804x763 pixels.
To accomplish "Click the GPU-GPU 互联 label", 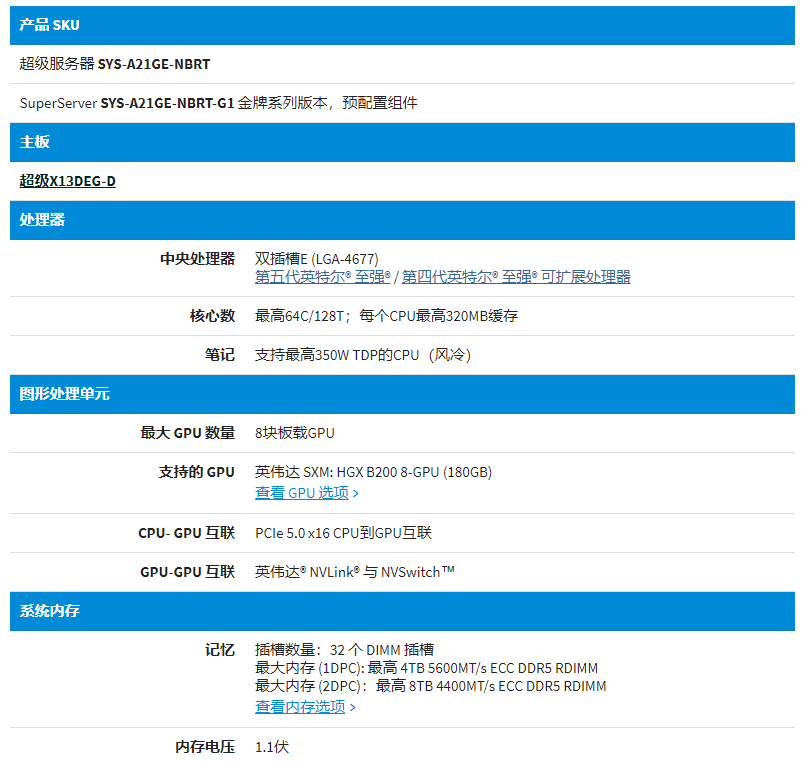I will pyautogui.click(x=188, y=572).
